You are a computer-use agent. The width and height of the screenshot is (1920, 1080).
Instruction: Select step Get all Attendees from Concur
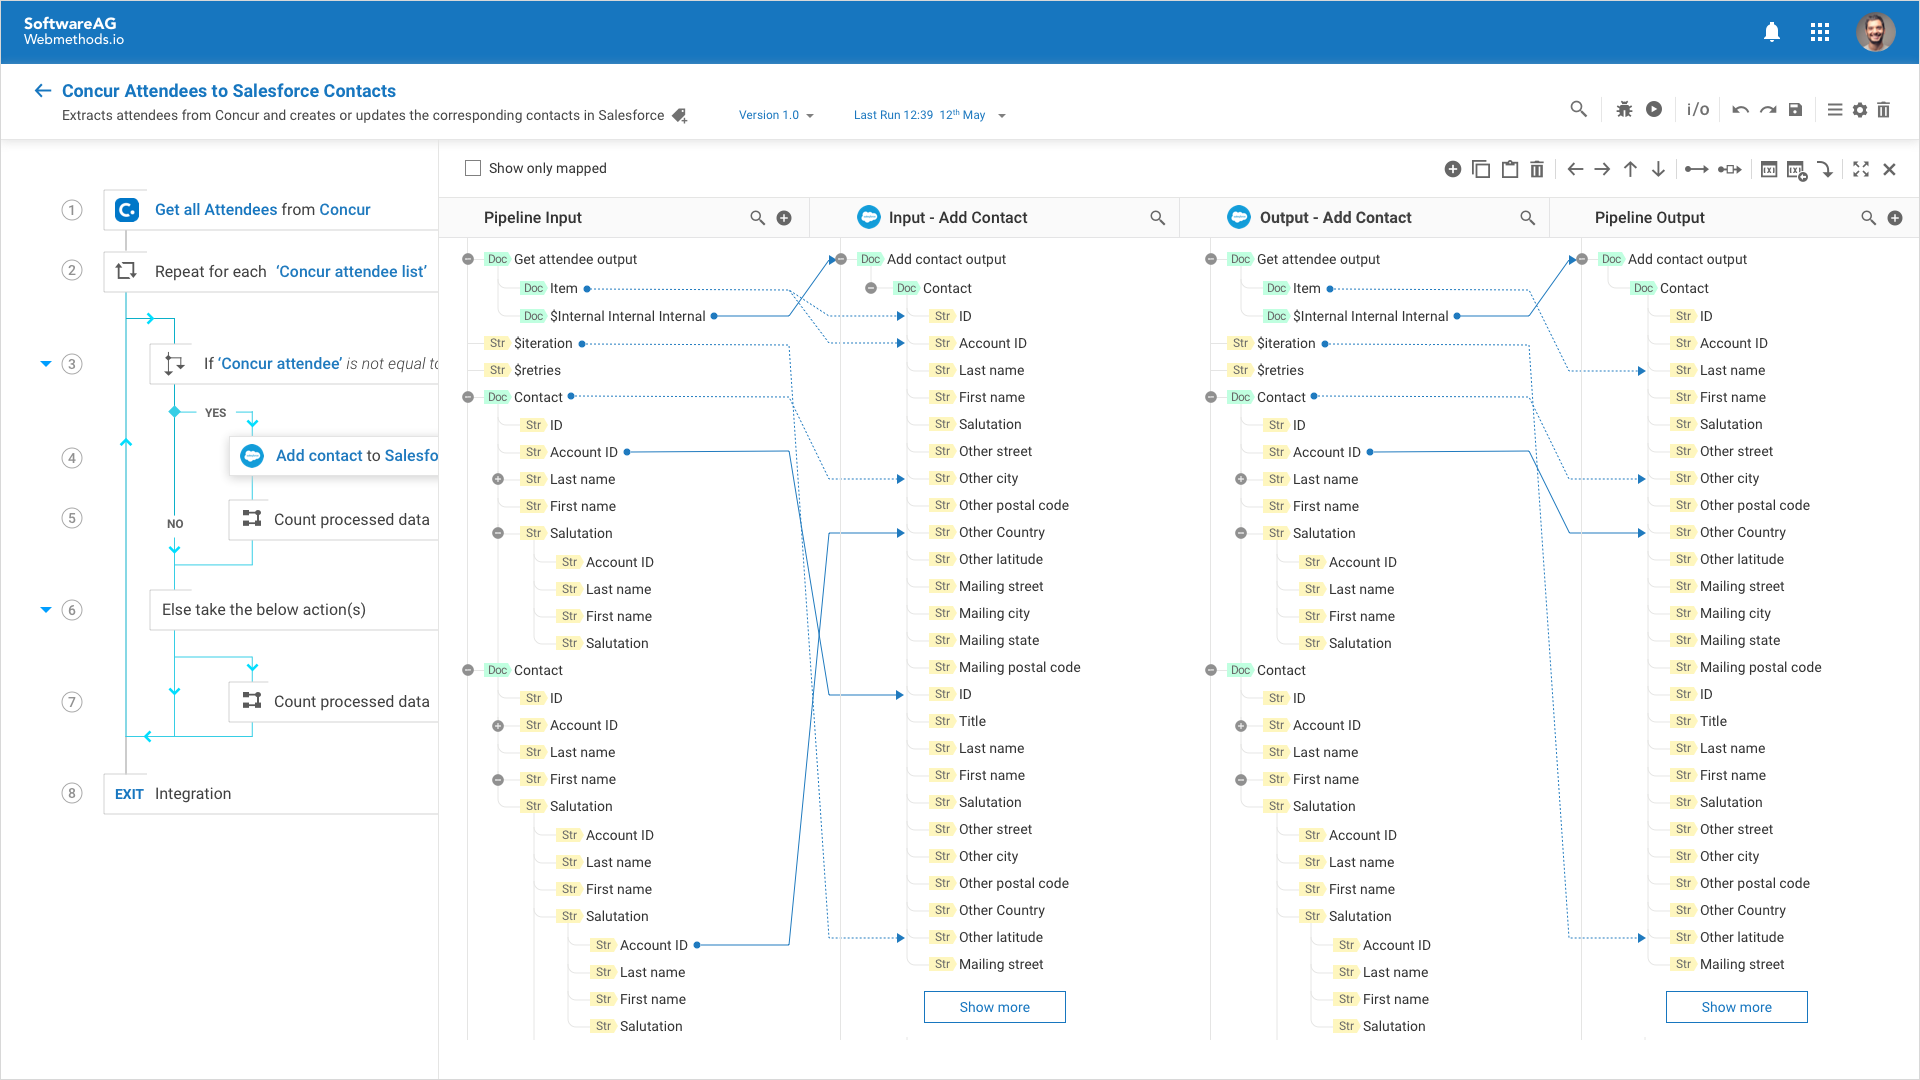[x=271, y=210]
